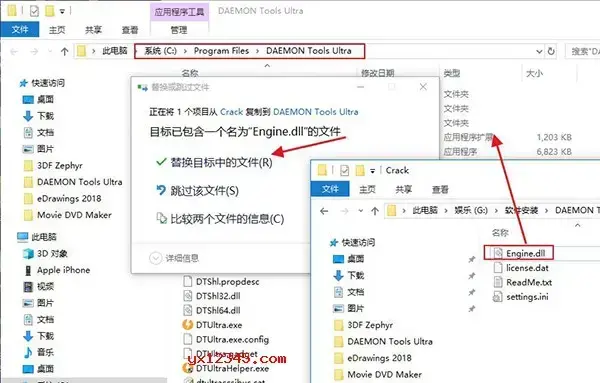The height and width of the screenshot is (383, 600).
Task: Choose Replace the file in destination option
Action: click(x=214, y=163)
